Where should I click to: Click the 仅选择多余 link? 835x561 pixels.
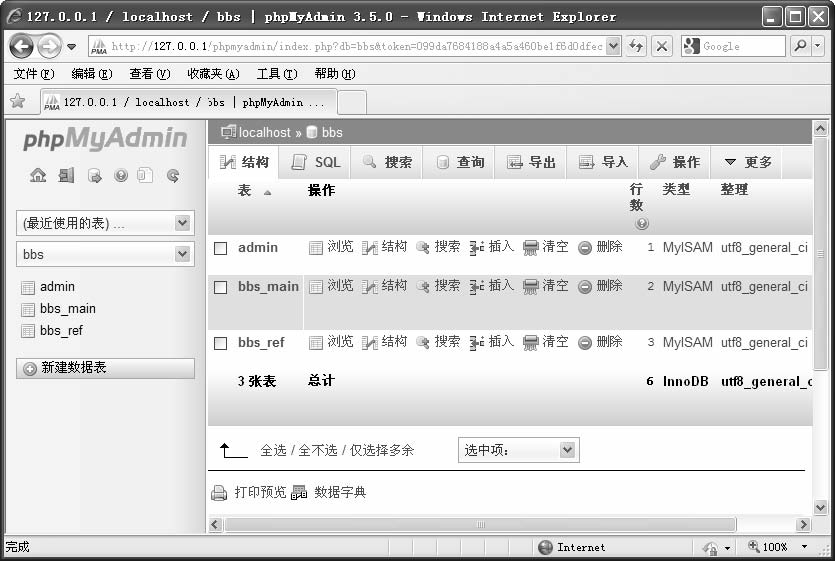click(382, 451)
